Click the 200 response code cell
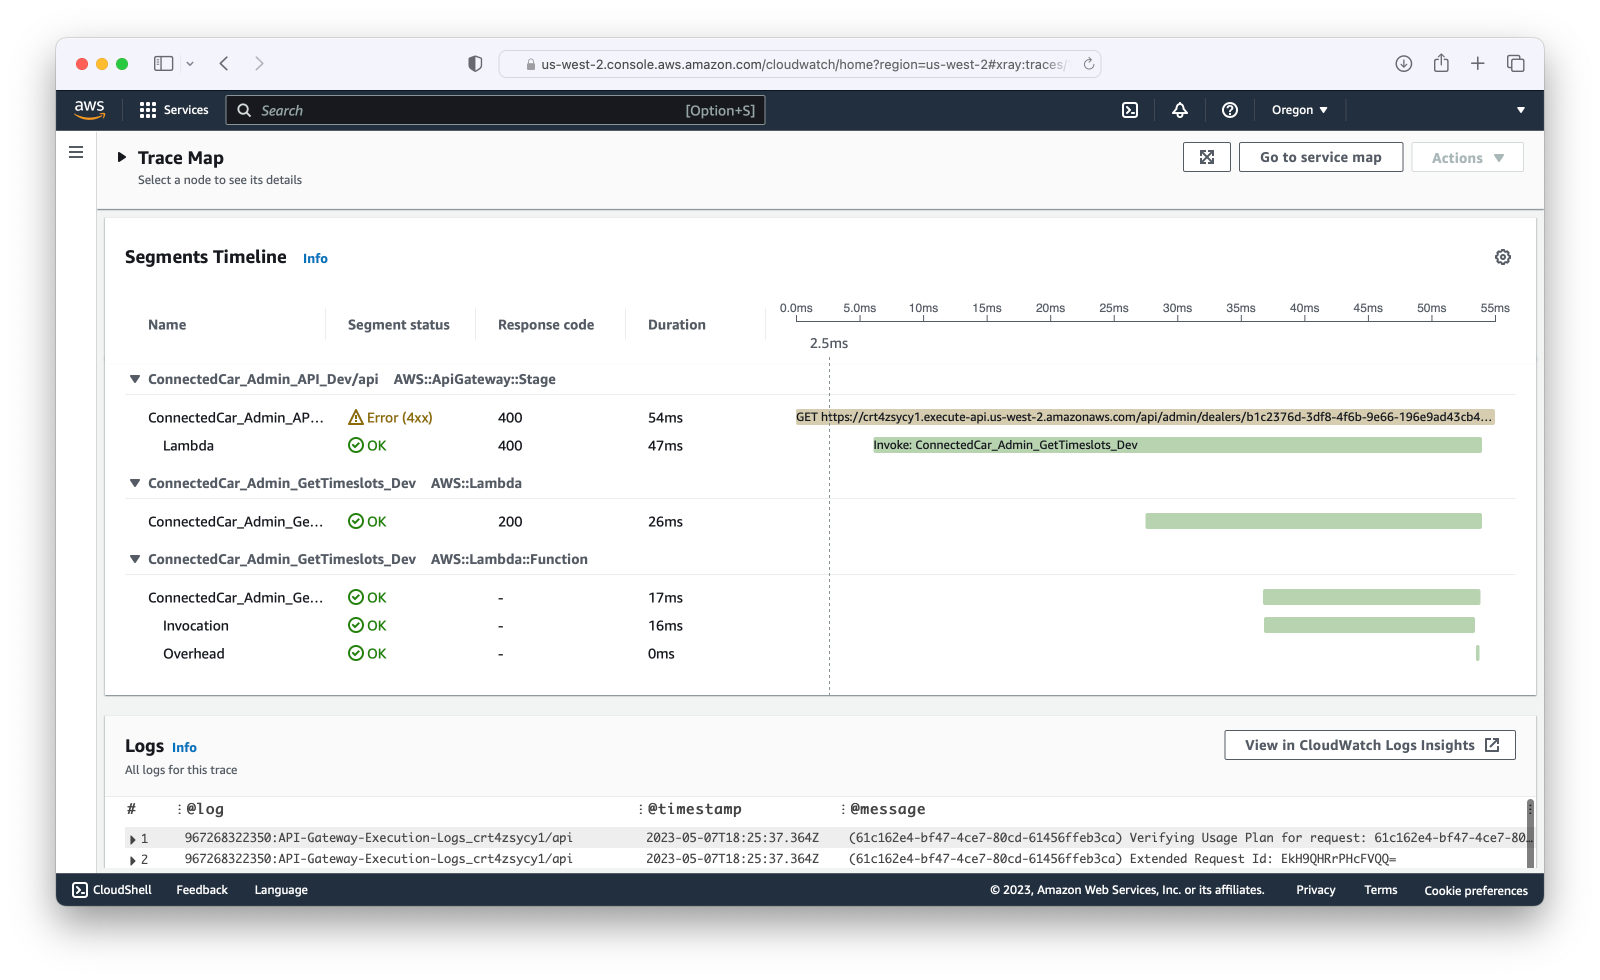1600x980 pixels. click(x=510, y=522)
